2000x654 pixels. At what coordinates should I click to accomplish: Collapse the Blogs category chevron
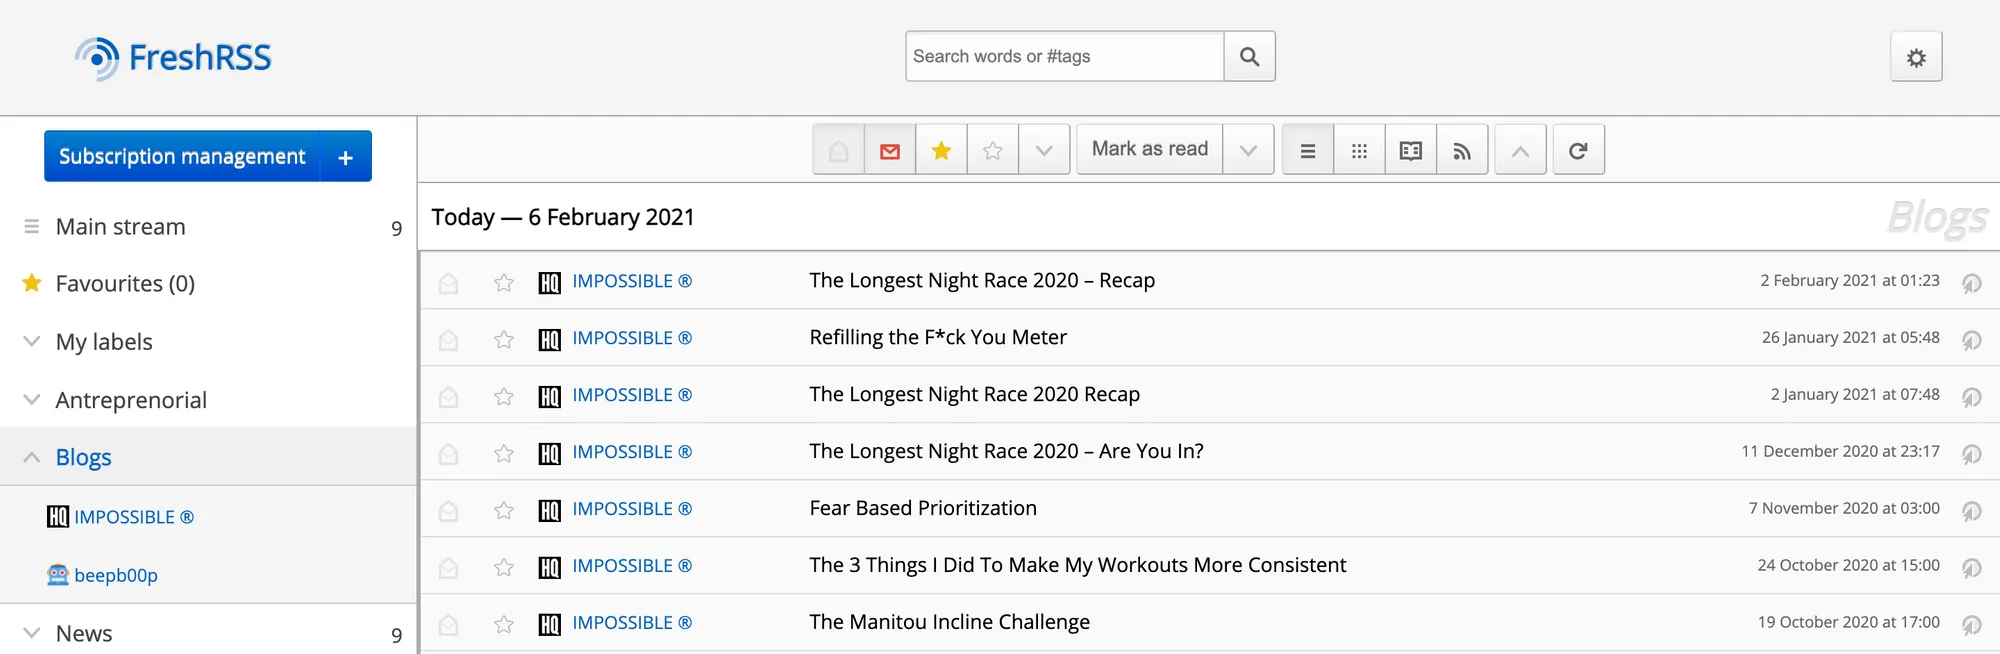click(x=32, y=457)
